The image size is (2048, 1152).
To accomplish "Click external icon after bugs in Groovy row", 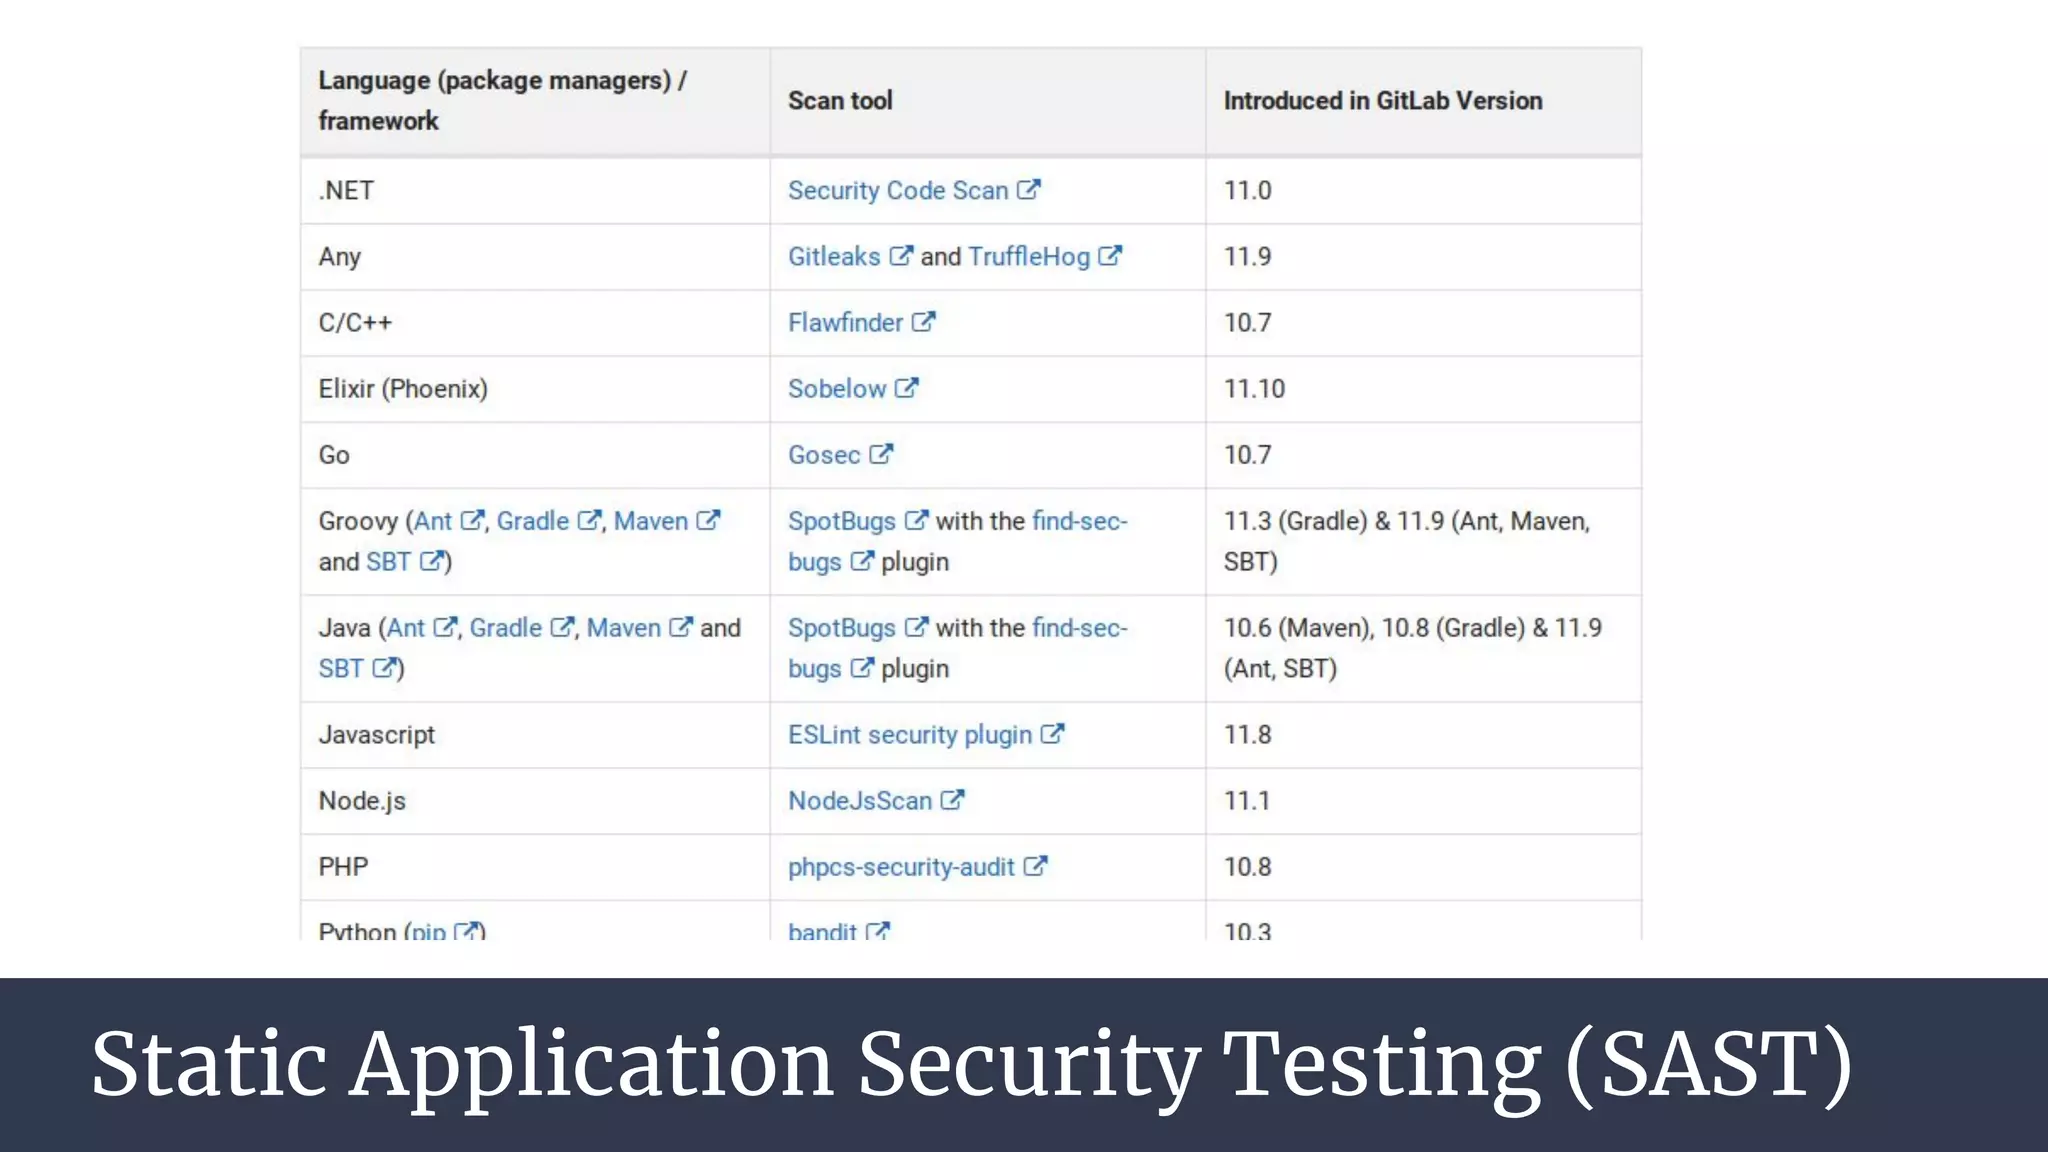I will tap(862, 560).
